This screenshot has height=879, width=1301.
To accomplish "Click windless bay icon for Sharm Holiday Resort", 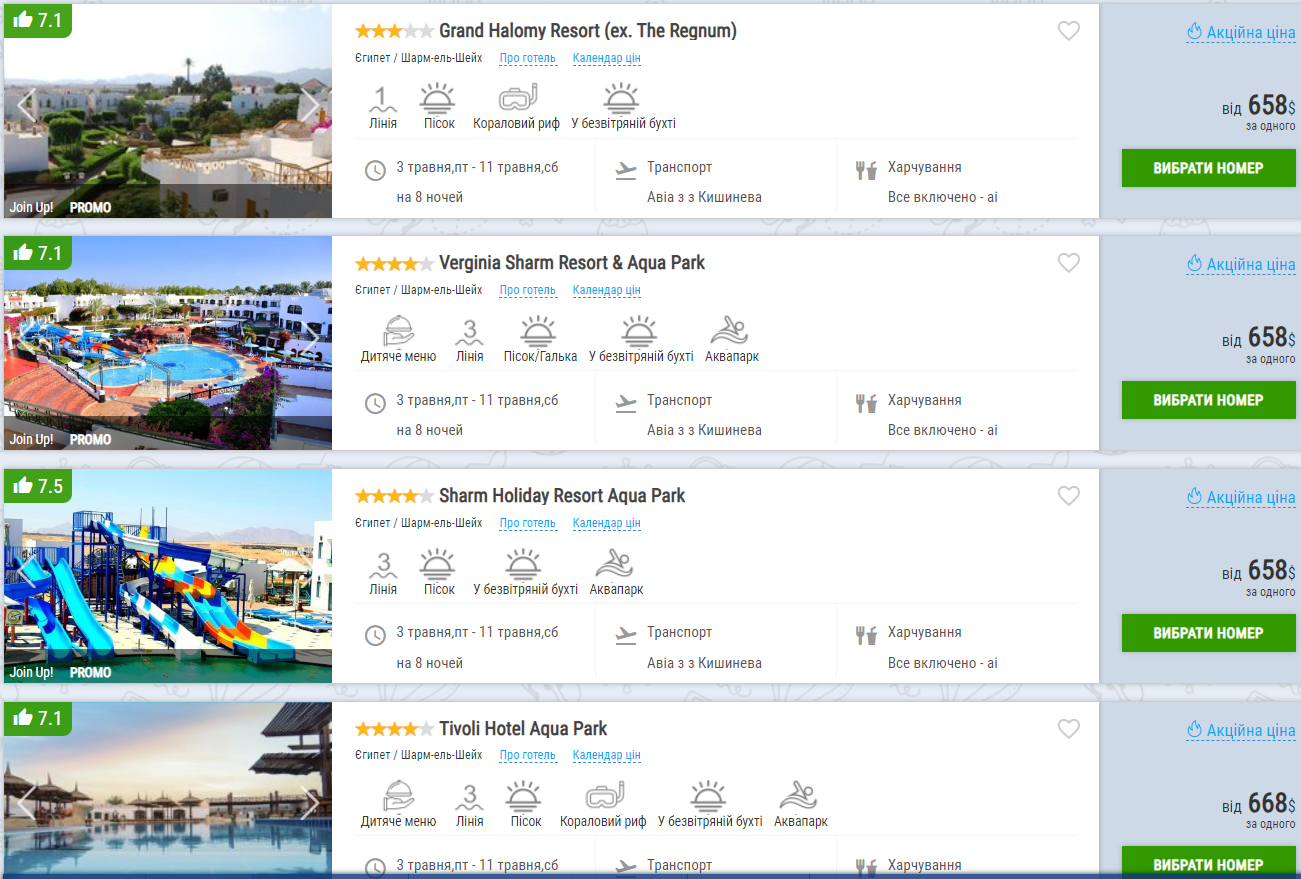I will tap(524, 565).
